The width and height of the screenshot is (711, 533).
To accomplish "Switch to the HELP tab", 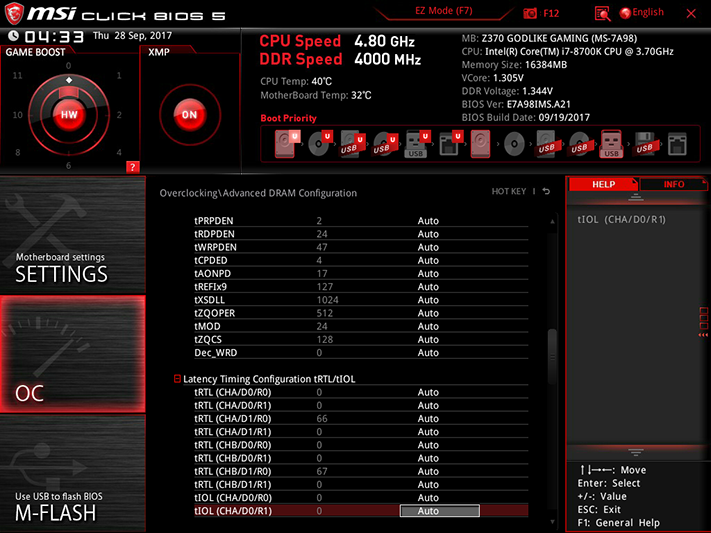I will point(603,184).
